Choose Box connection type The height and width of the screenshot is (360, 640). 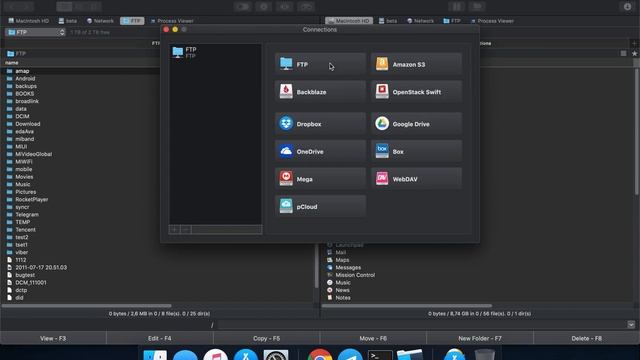tap(416, 151)
